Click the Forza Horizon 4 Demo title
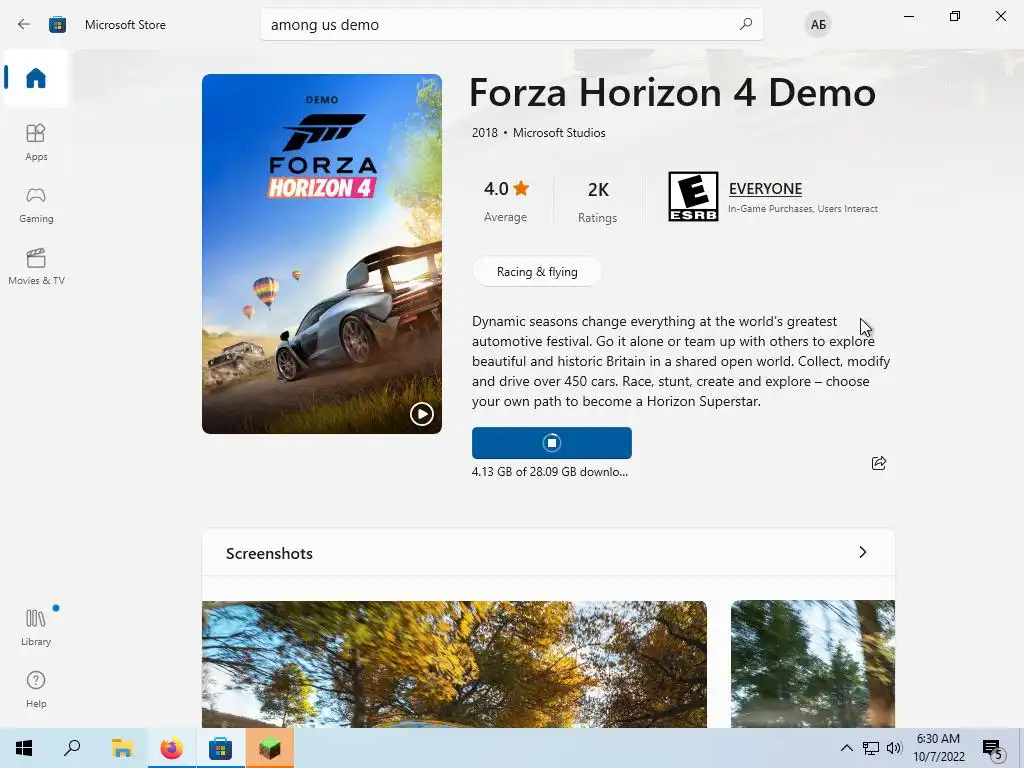Viewport: 1024px width, 768px height. coord(672,93)
